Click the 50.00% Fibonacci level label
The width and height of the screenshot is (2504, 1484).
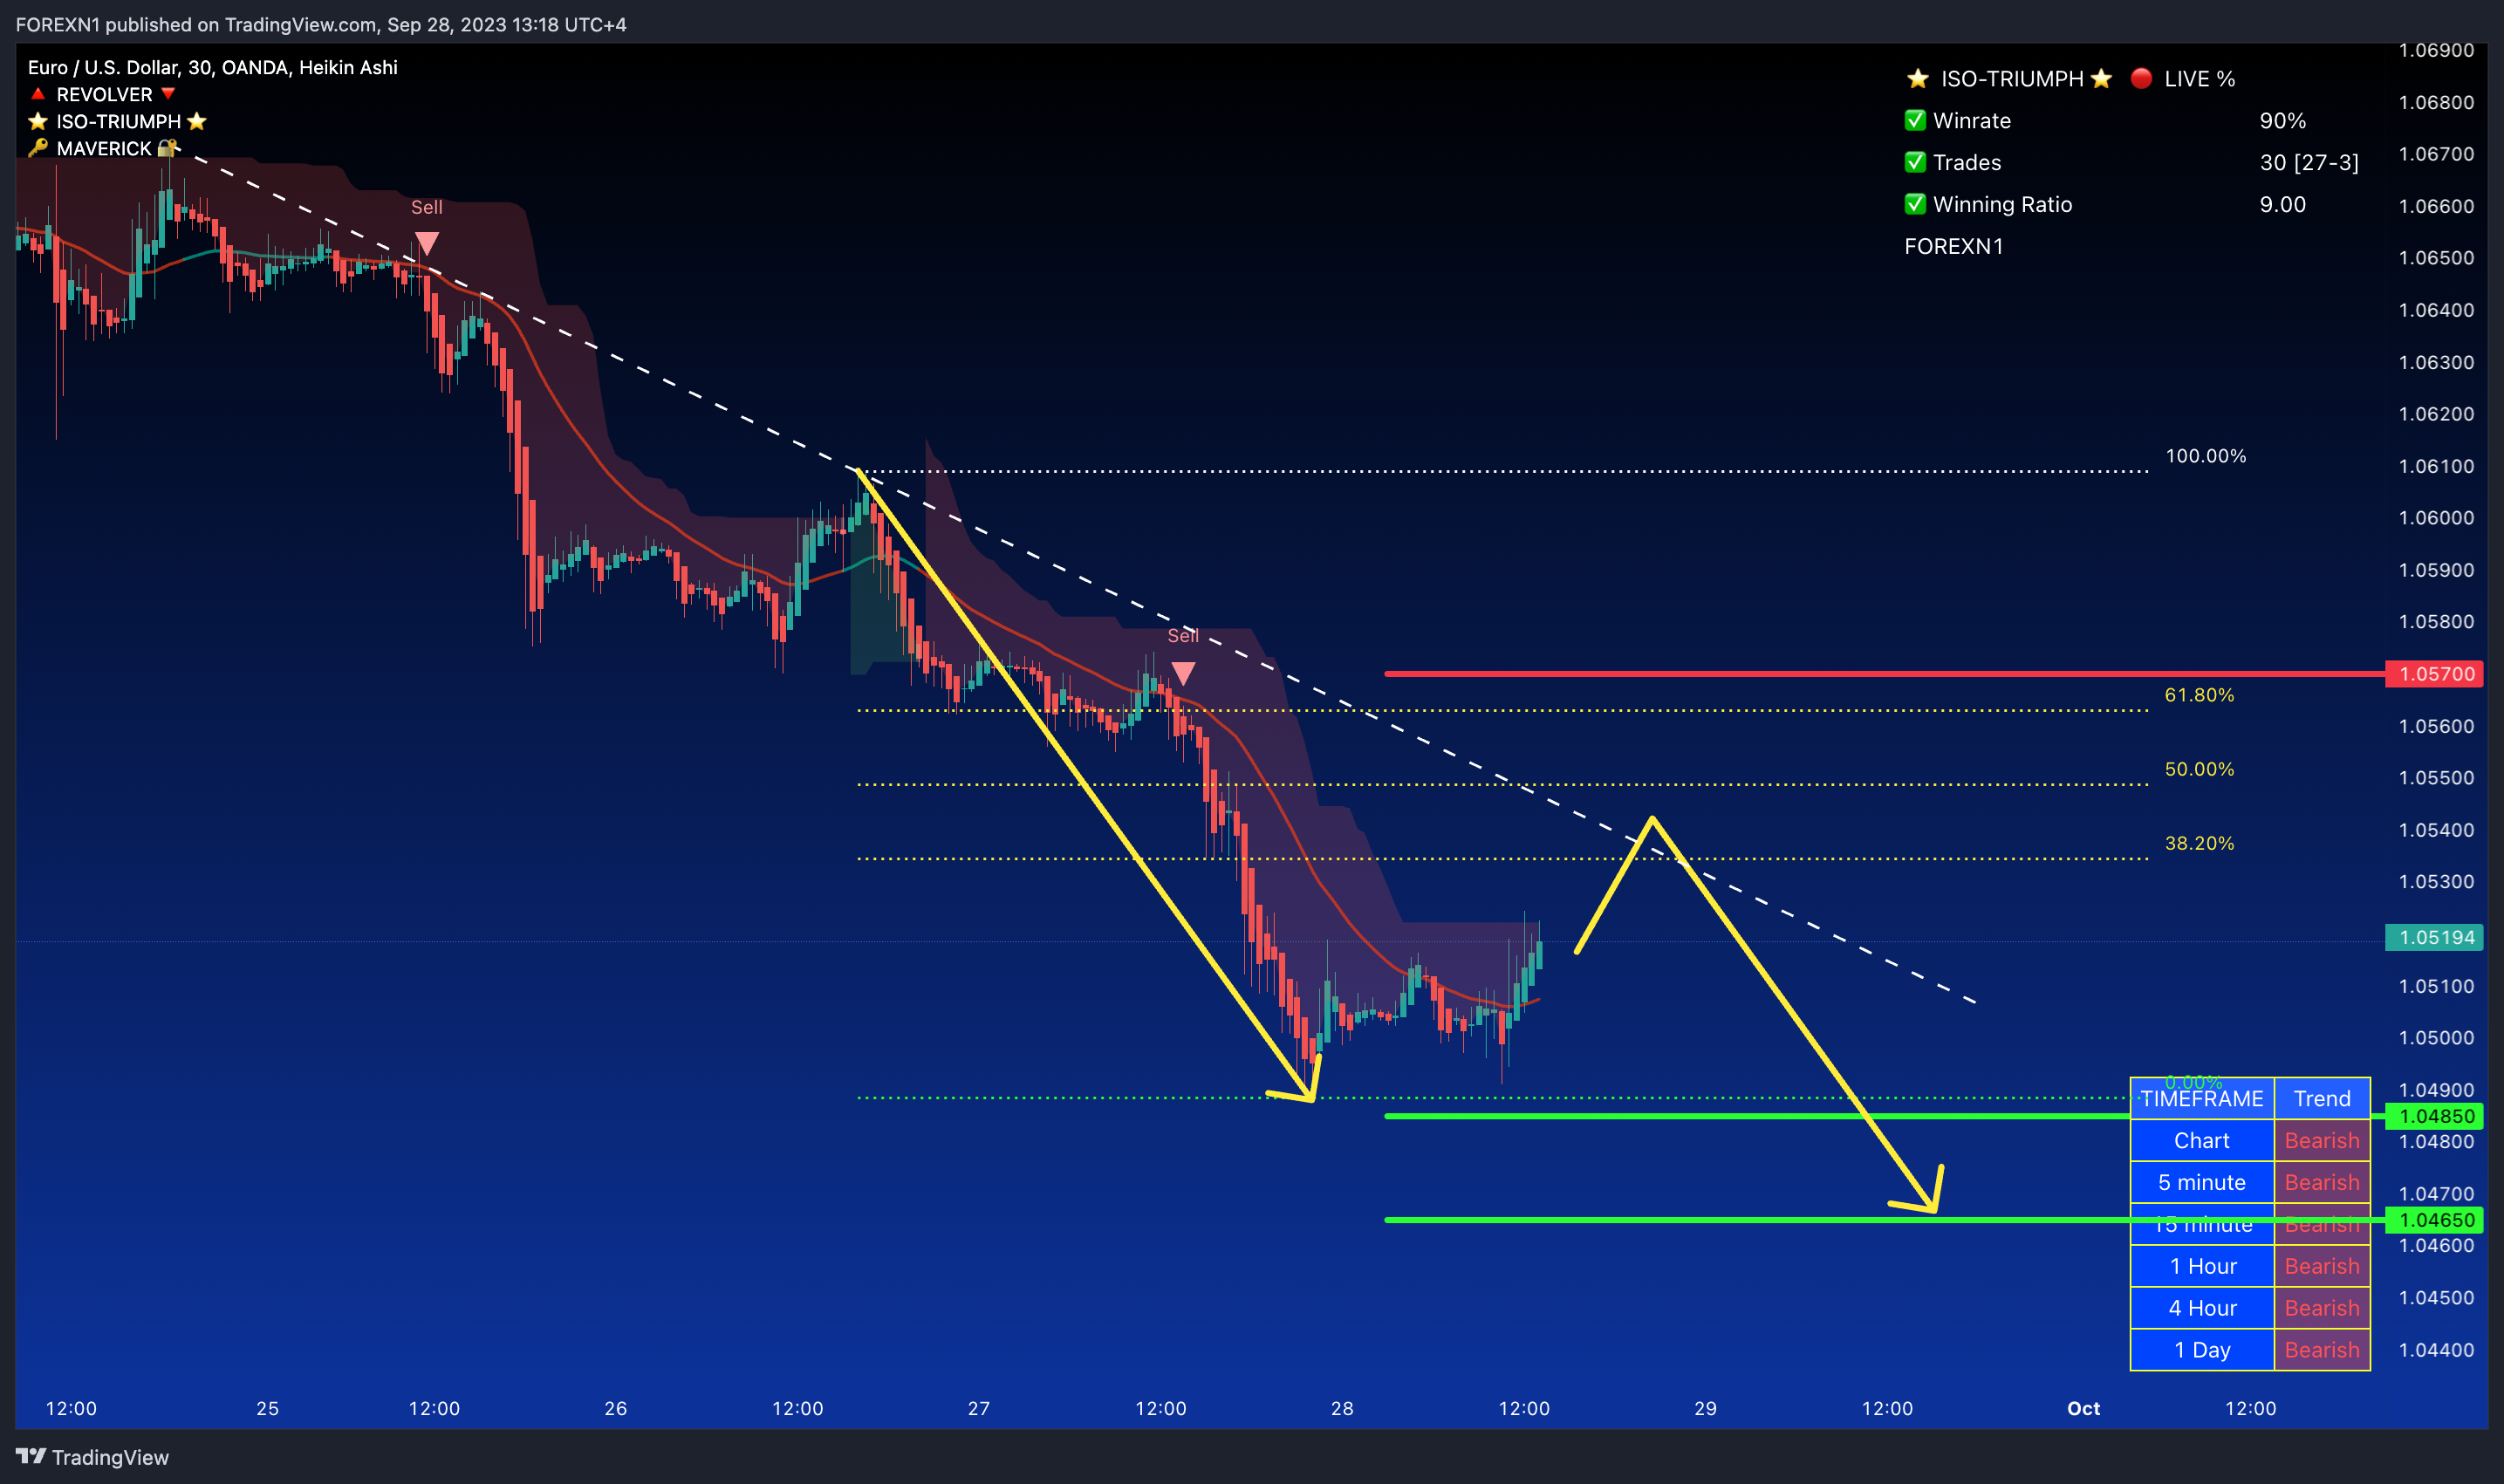pyautogui.click(x=2199, y=769)
